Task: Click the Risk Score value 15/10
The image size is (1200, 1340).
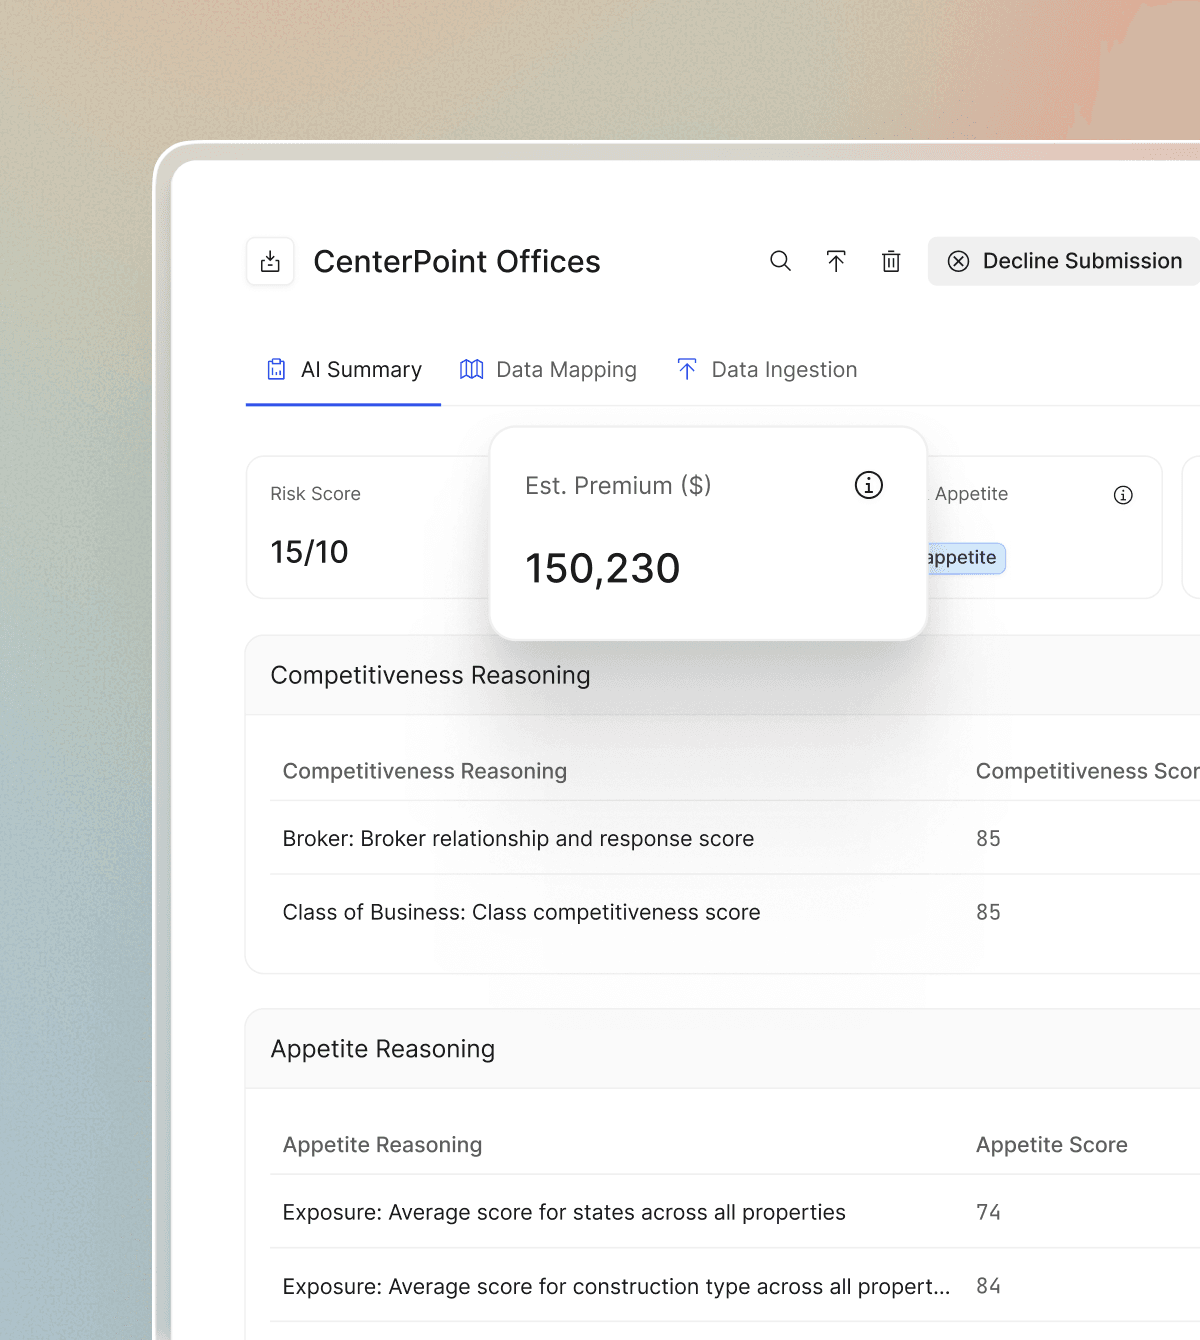Action: click(309, 552)
